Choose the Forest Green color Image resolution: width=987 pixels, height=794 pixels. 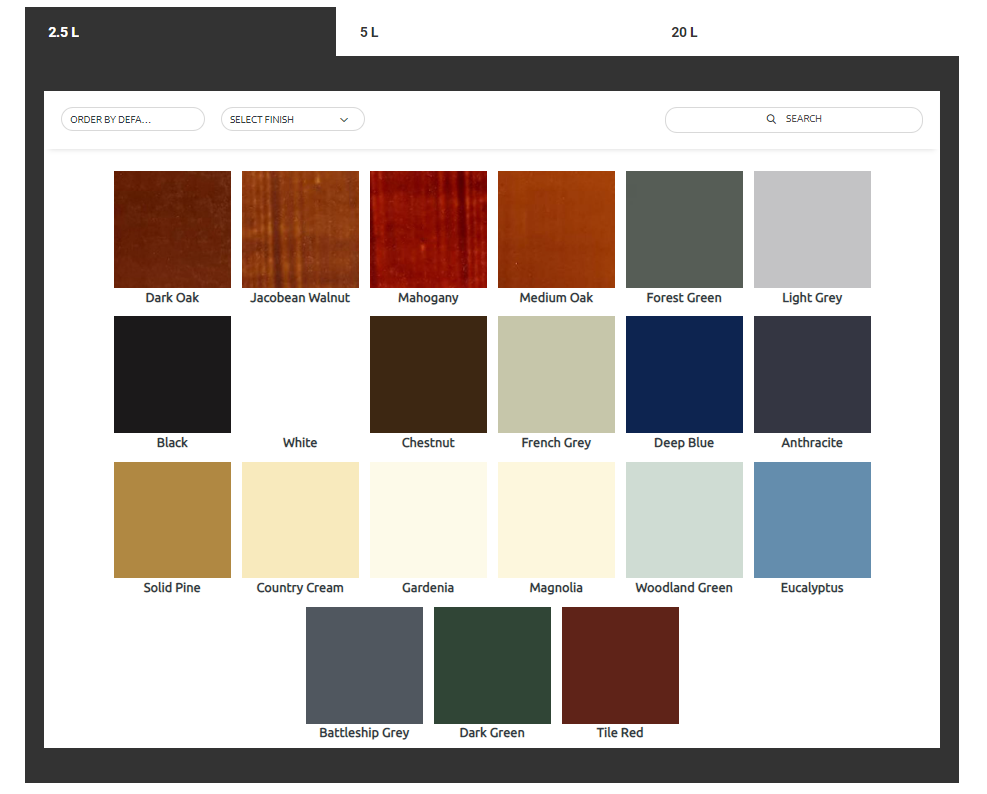684,229
